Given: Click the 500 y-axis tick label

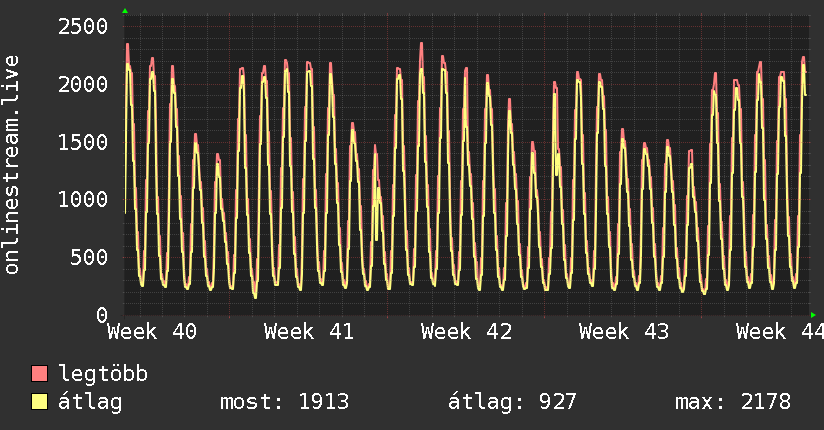Looking at the screenshot, I should pyautogui.click(x=89, y=257).
